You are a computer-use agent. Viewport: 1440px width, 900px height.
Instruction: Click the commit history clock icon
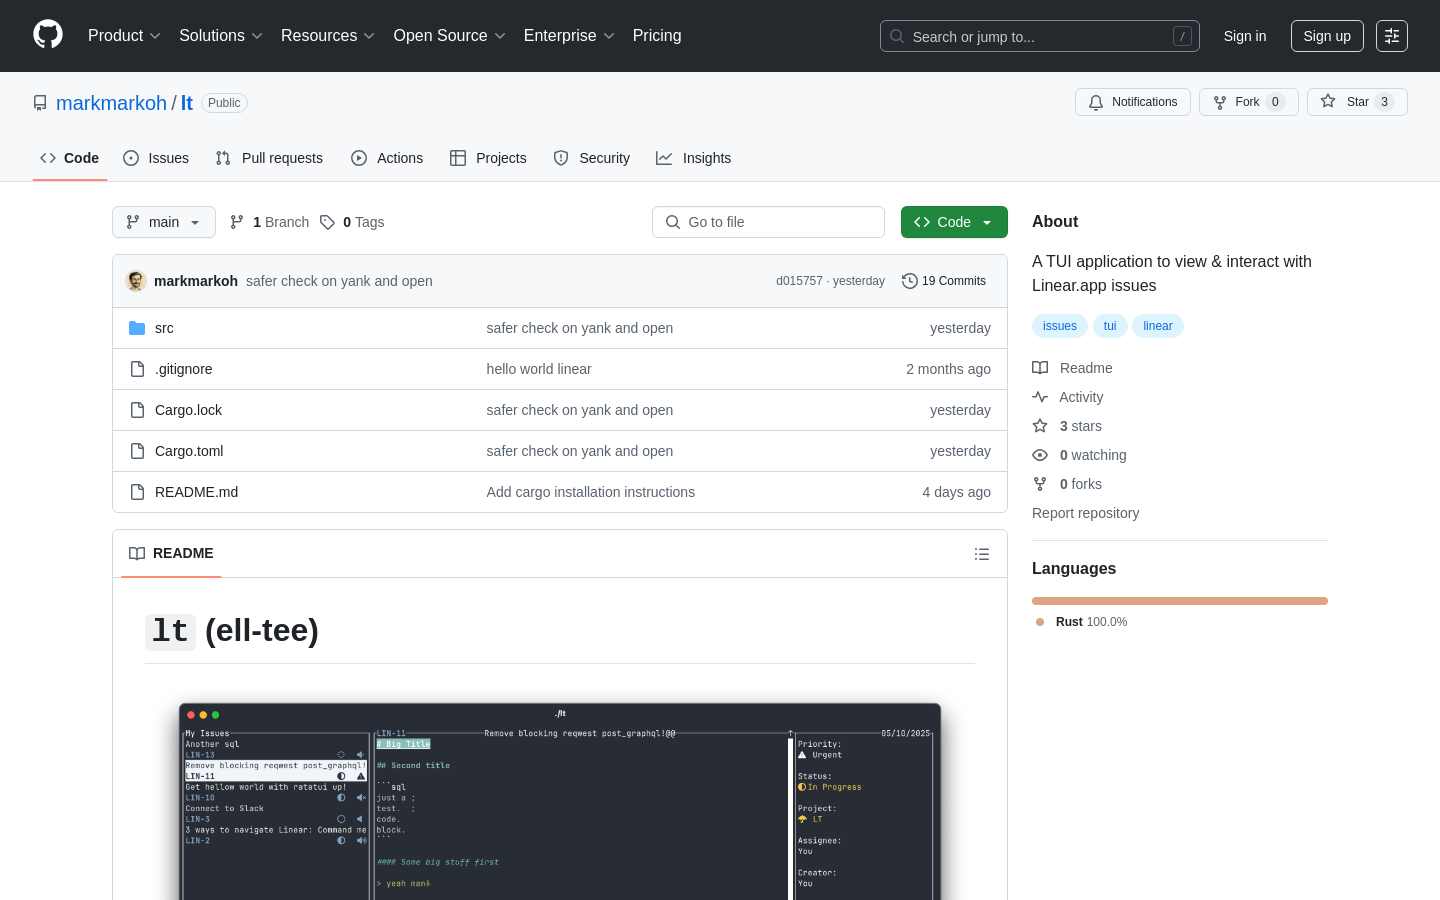(909, 281)
